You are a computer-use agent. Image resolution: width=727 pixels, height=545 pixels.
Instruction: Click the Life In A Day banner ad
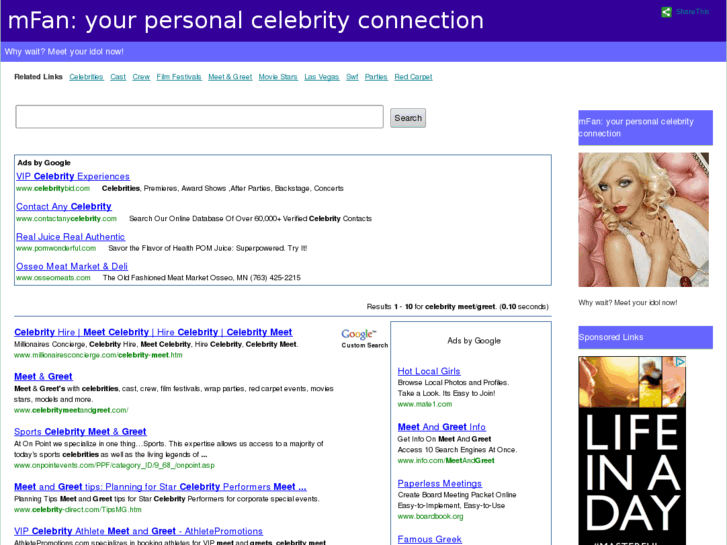pos(632,451)
